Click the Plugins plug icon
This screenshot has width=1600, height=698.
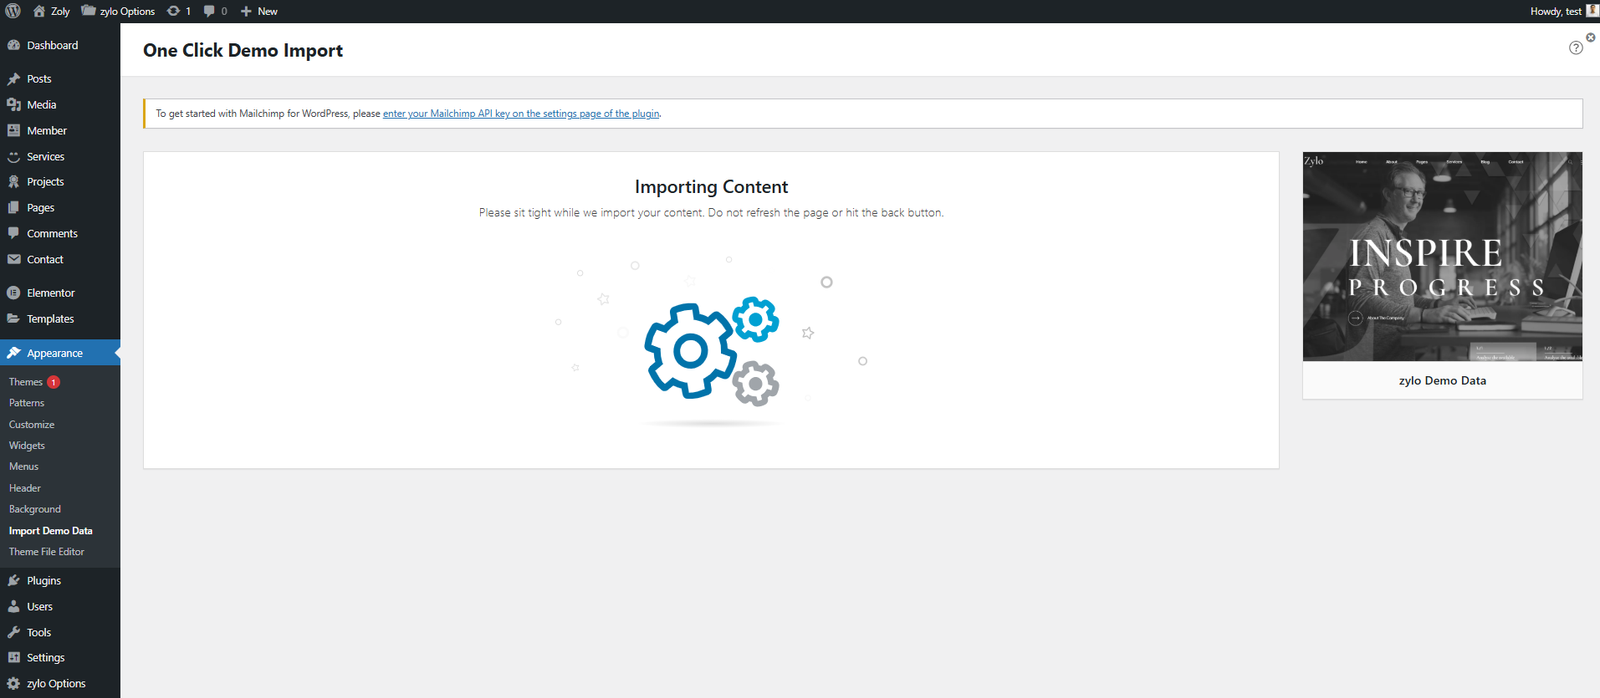pos(14,581)
